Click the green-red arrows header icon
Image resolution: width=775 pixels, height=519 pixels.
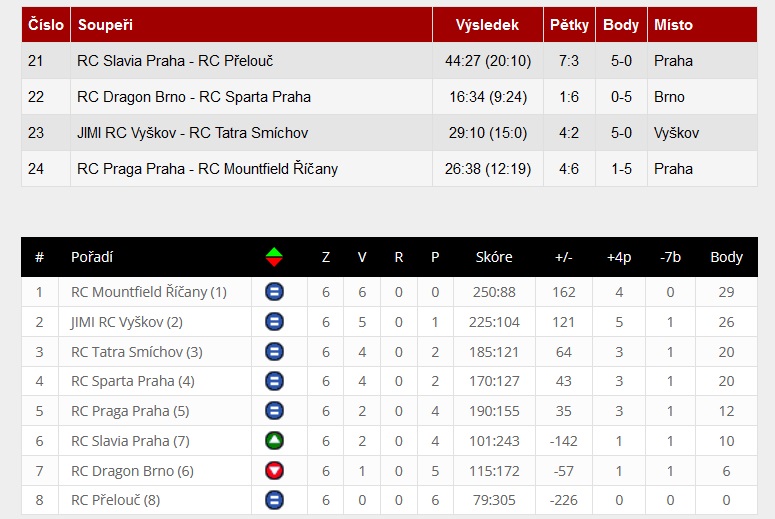pos(274,257)
